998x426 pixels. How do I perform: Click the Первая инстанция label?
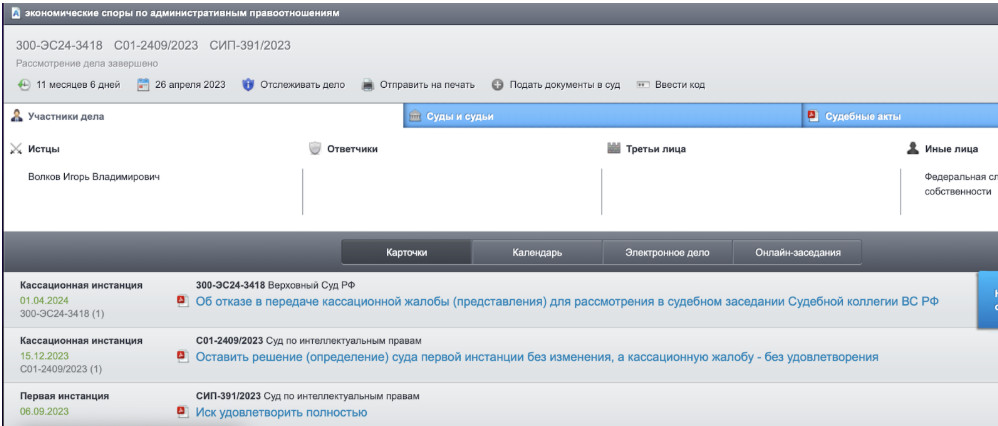click(64, 396)
